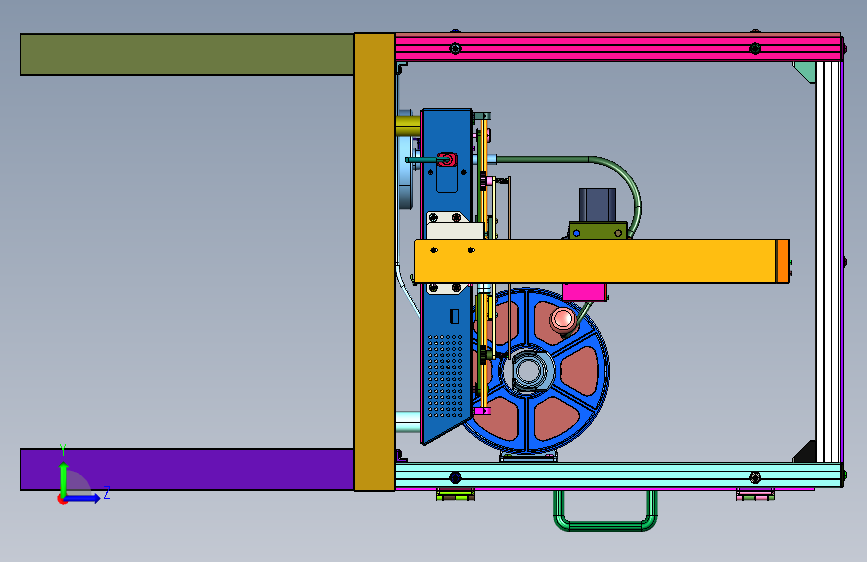Select the magenta block under the yellow arm
This screenshot has height=562, width=867.
coord(584,292)
